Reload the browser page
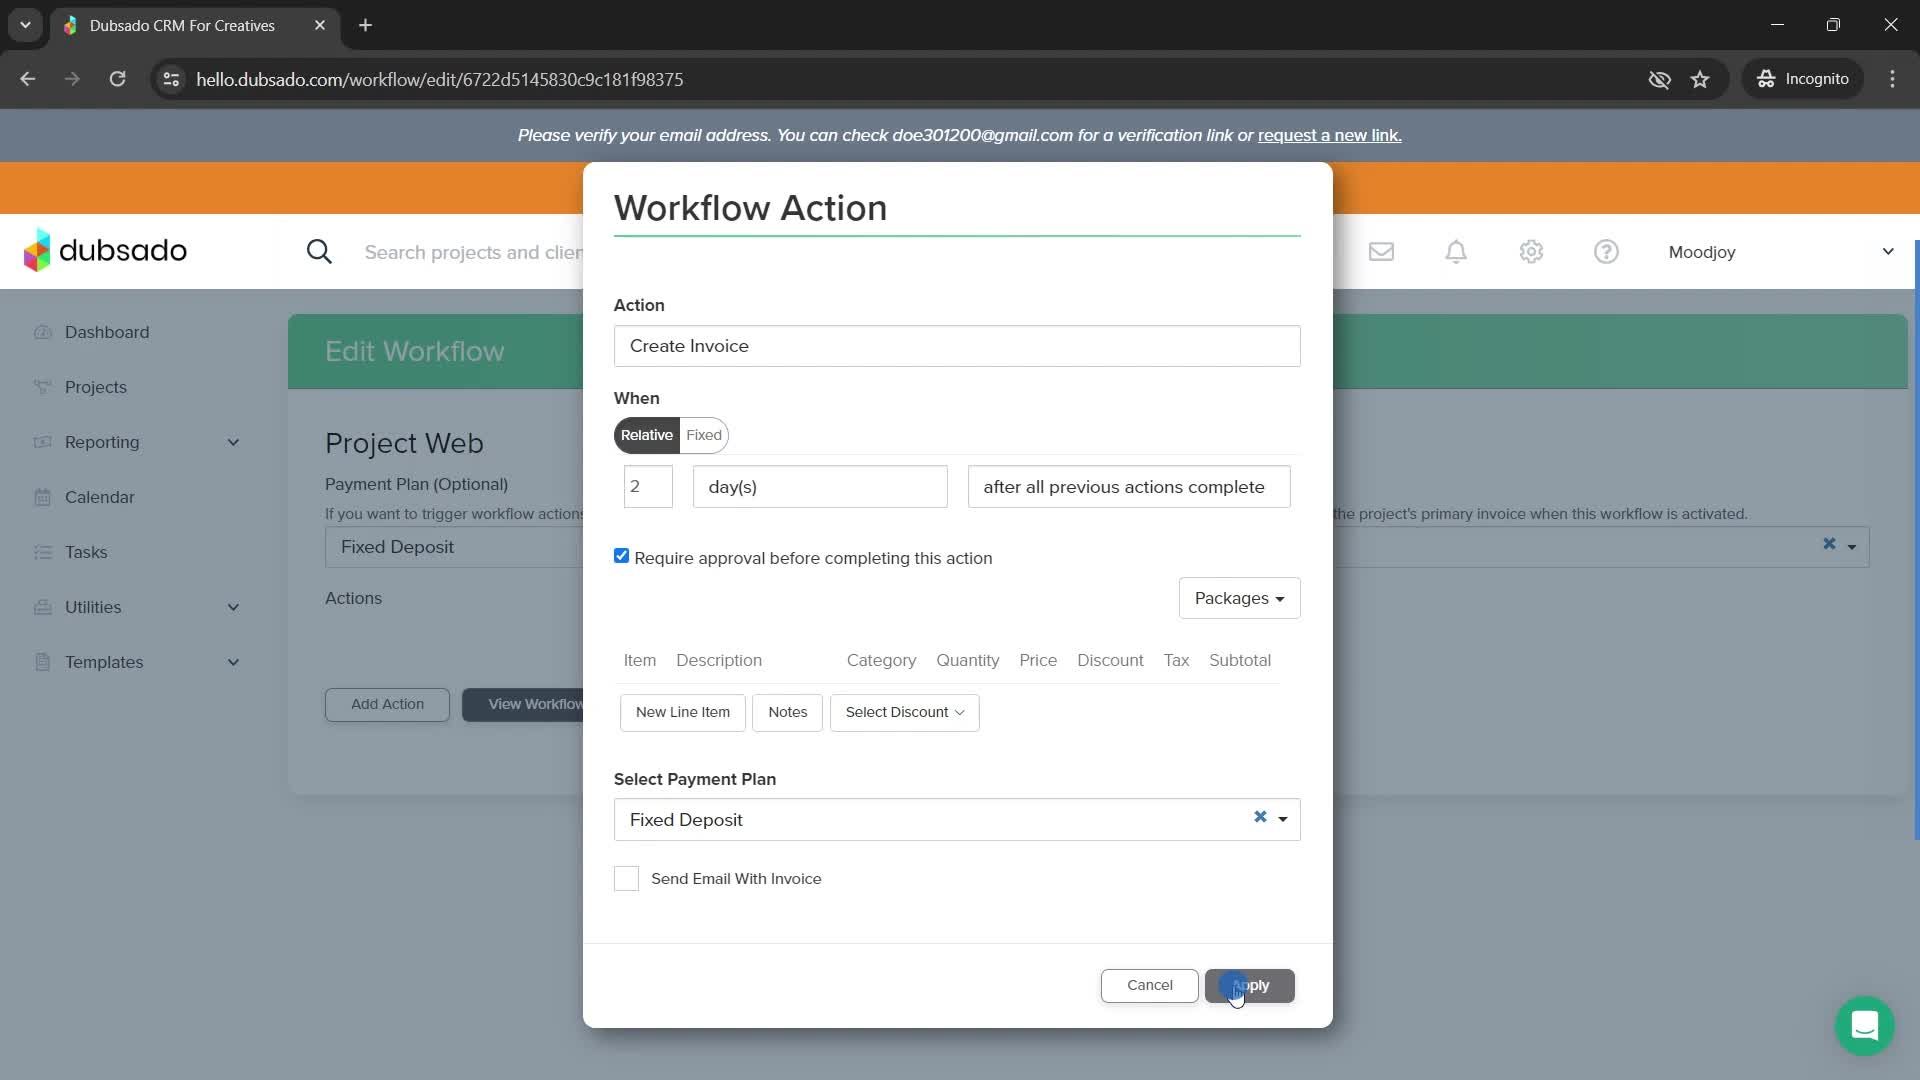This screenshot has height=1080, width=1920. [x=117, y=79]
